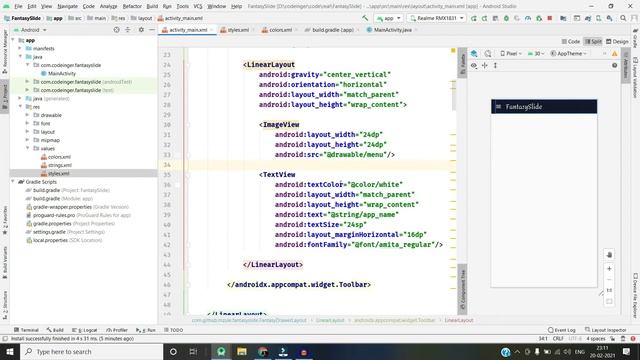
Task: Open the AppTheme dropdown
Action: pos(569,53)
